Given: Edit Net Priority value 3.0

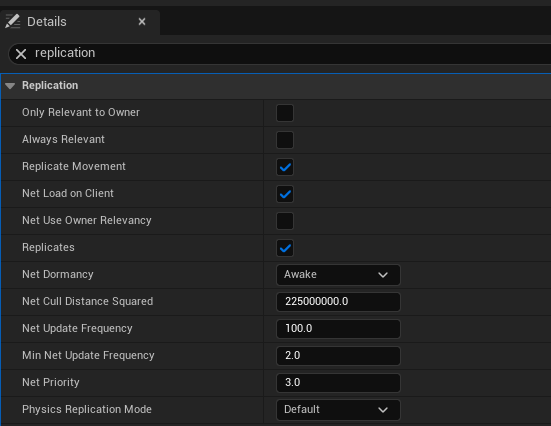Looking at the screenshot, I should tap(338, 383).
